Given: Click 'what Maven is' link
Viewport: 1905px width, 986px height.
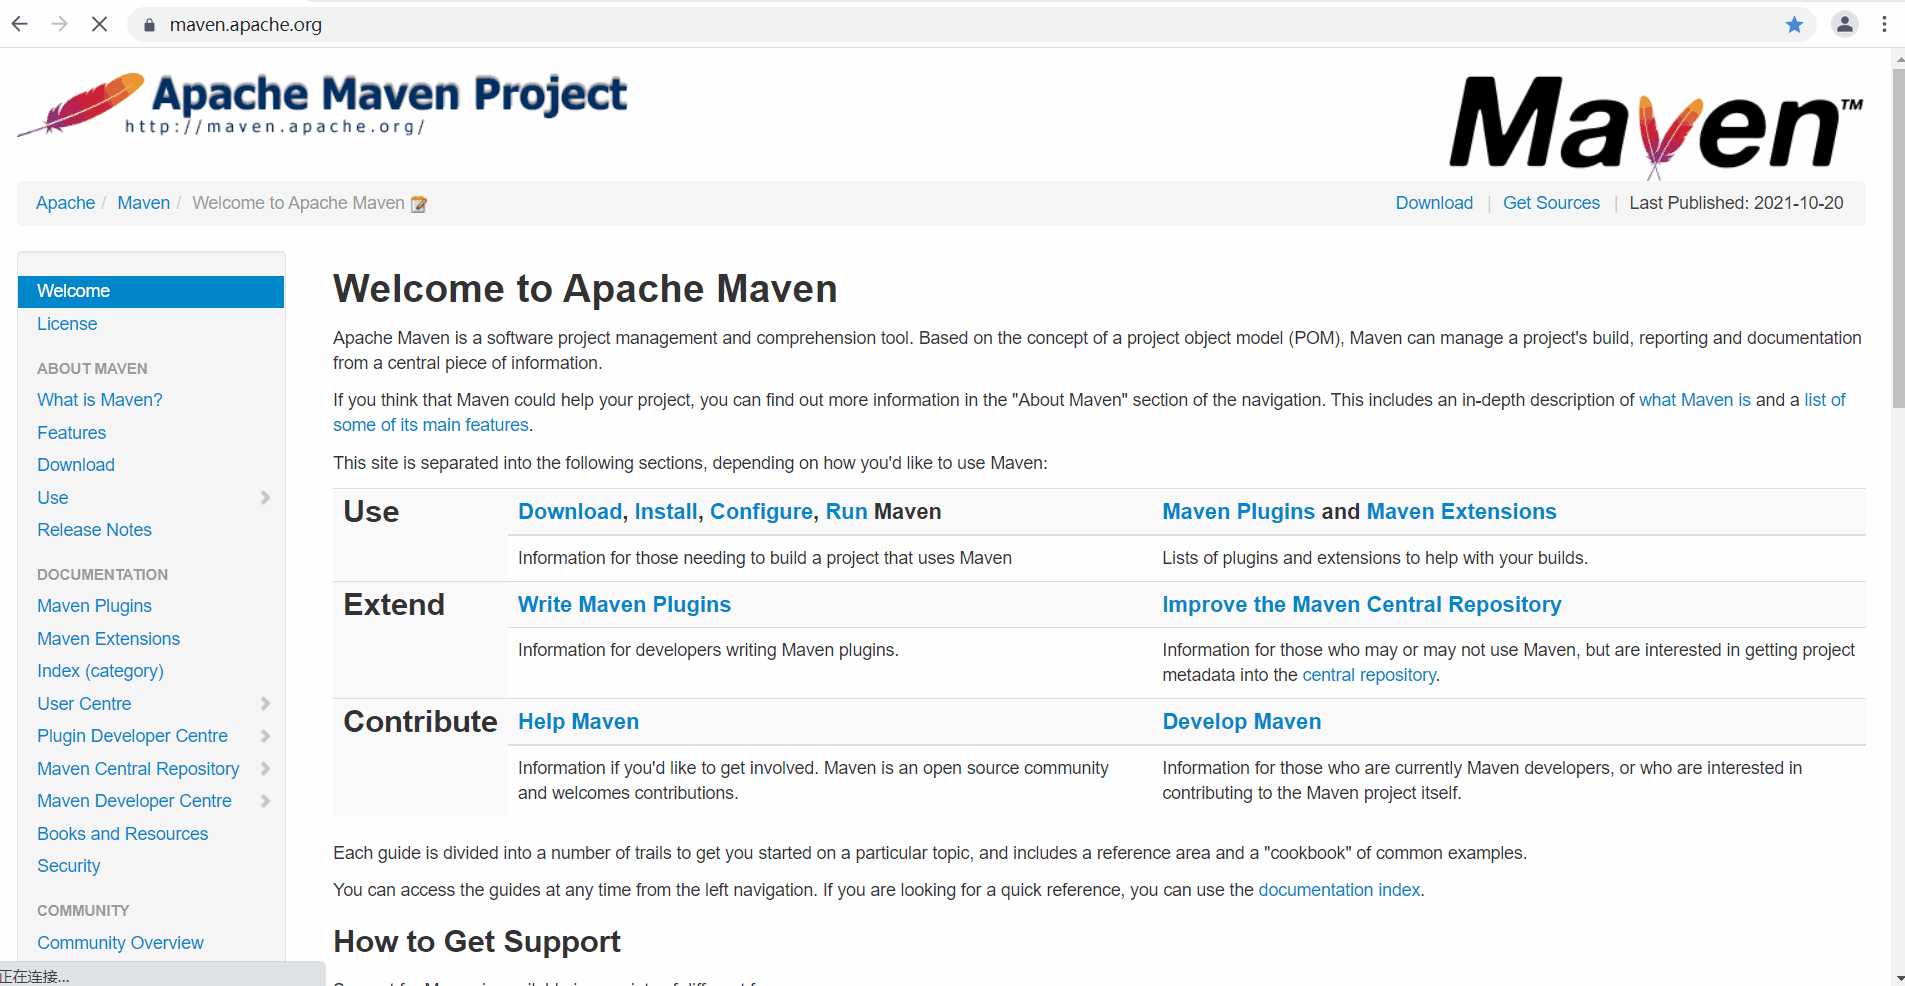Looking at the screenshot, I should [x=1694, y=400].
